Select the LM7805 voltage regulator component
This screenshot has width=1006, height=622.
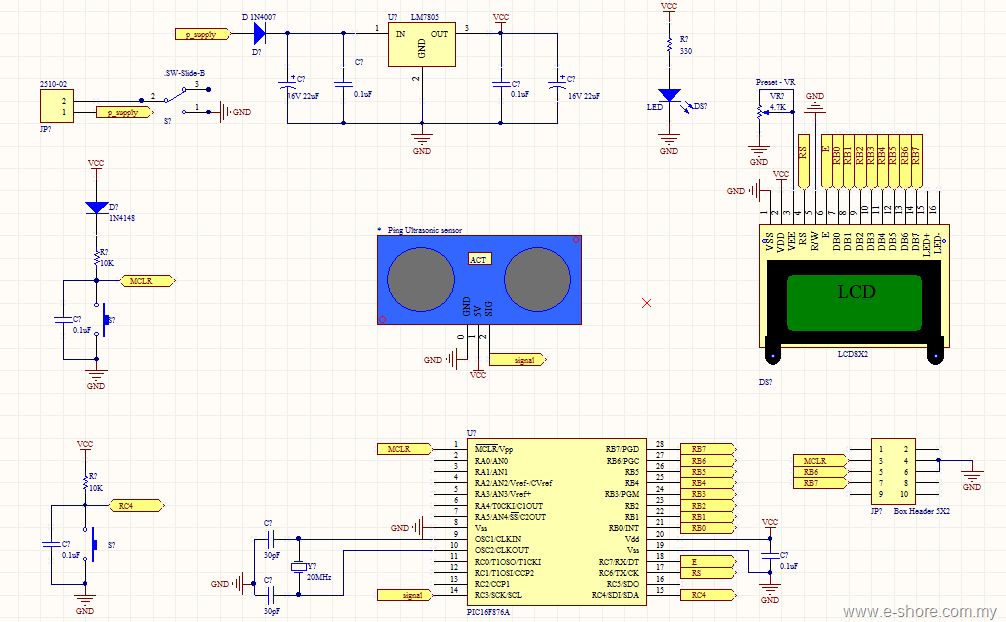point(422,44)
